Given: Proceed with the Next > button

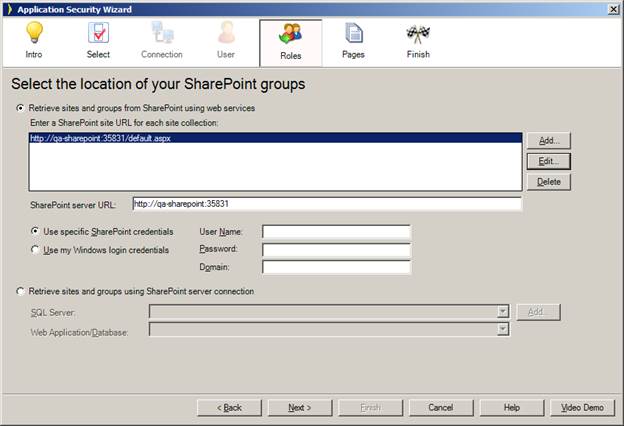Looking at the screenshot, I should pyautogui.click(x=300, y=408).
